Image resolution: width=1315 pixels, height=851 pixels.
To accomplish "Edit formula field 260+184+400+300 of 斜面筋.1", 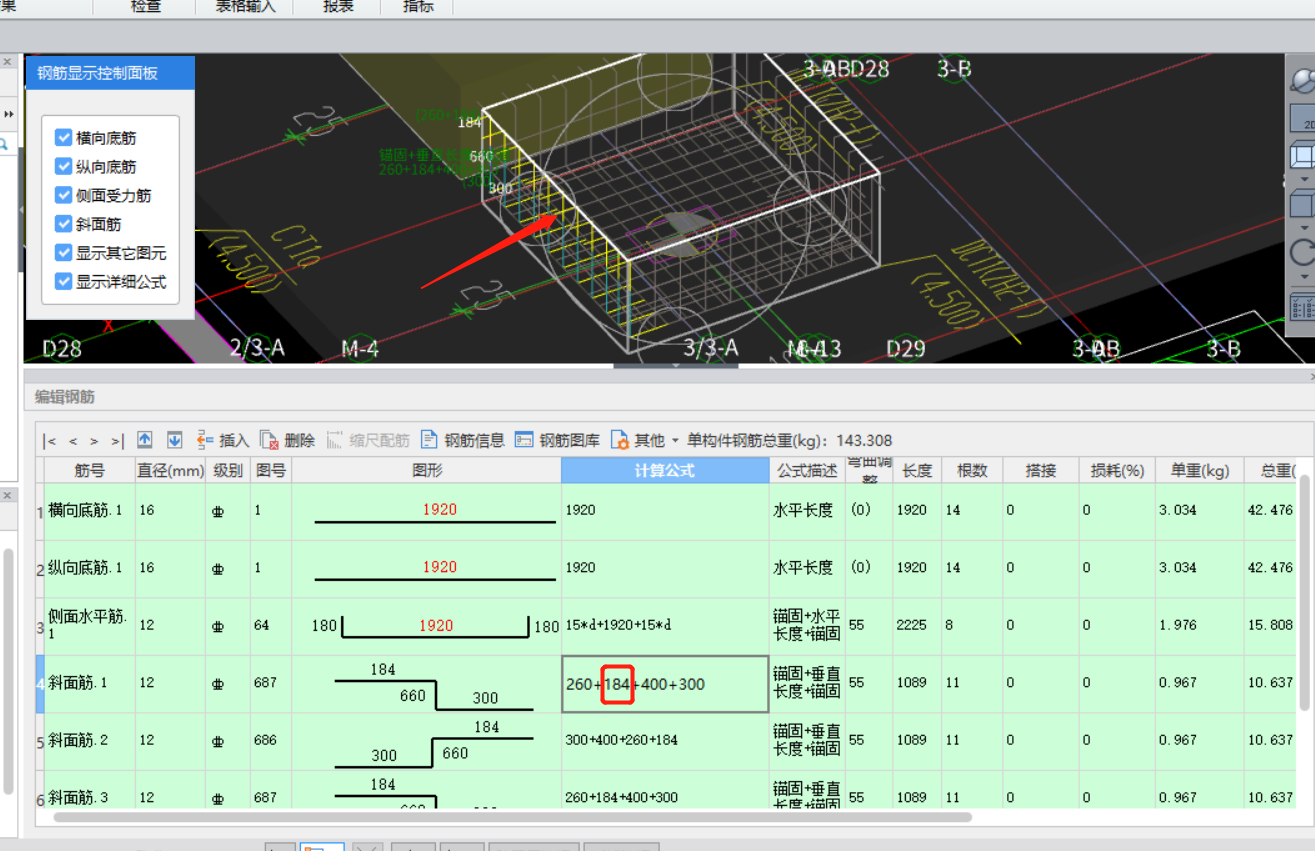I will coord(665,684).
